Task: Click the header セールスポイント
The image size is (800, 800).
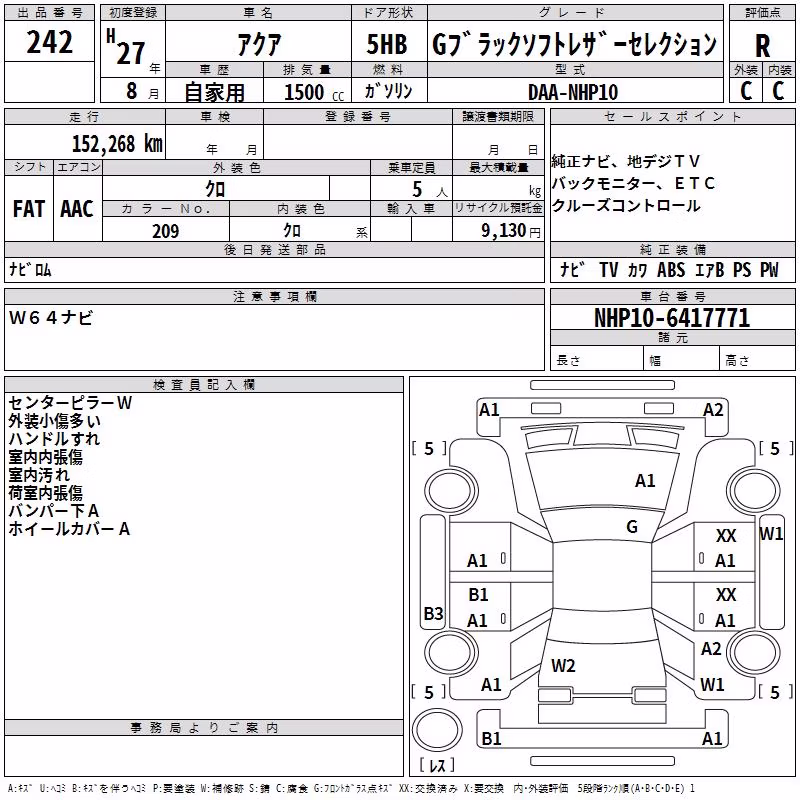Action: click(672, 116)
